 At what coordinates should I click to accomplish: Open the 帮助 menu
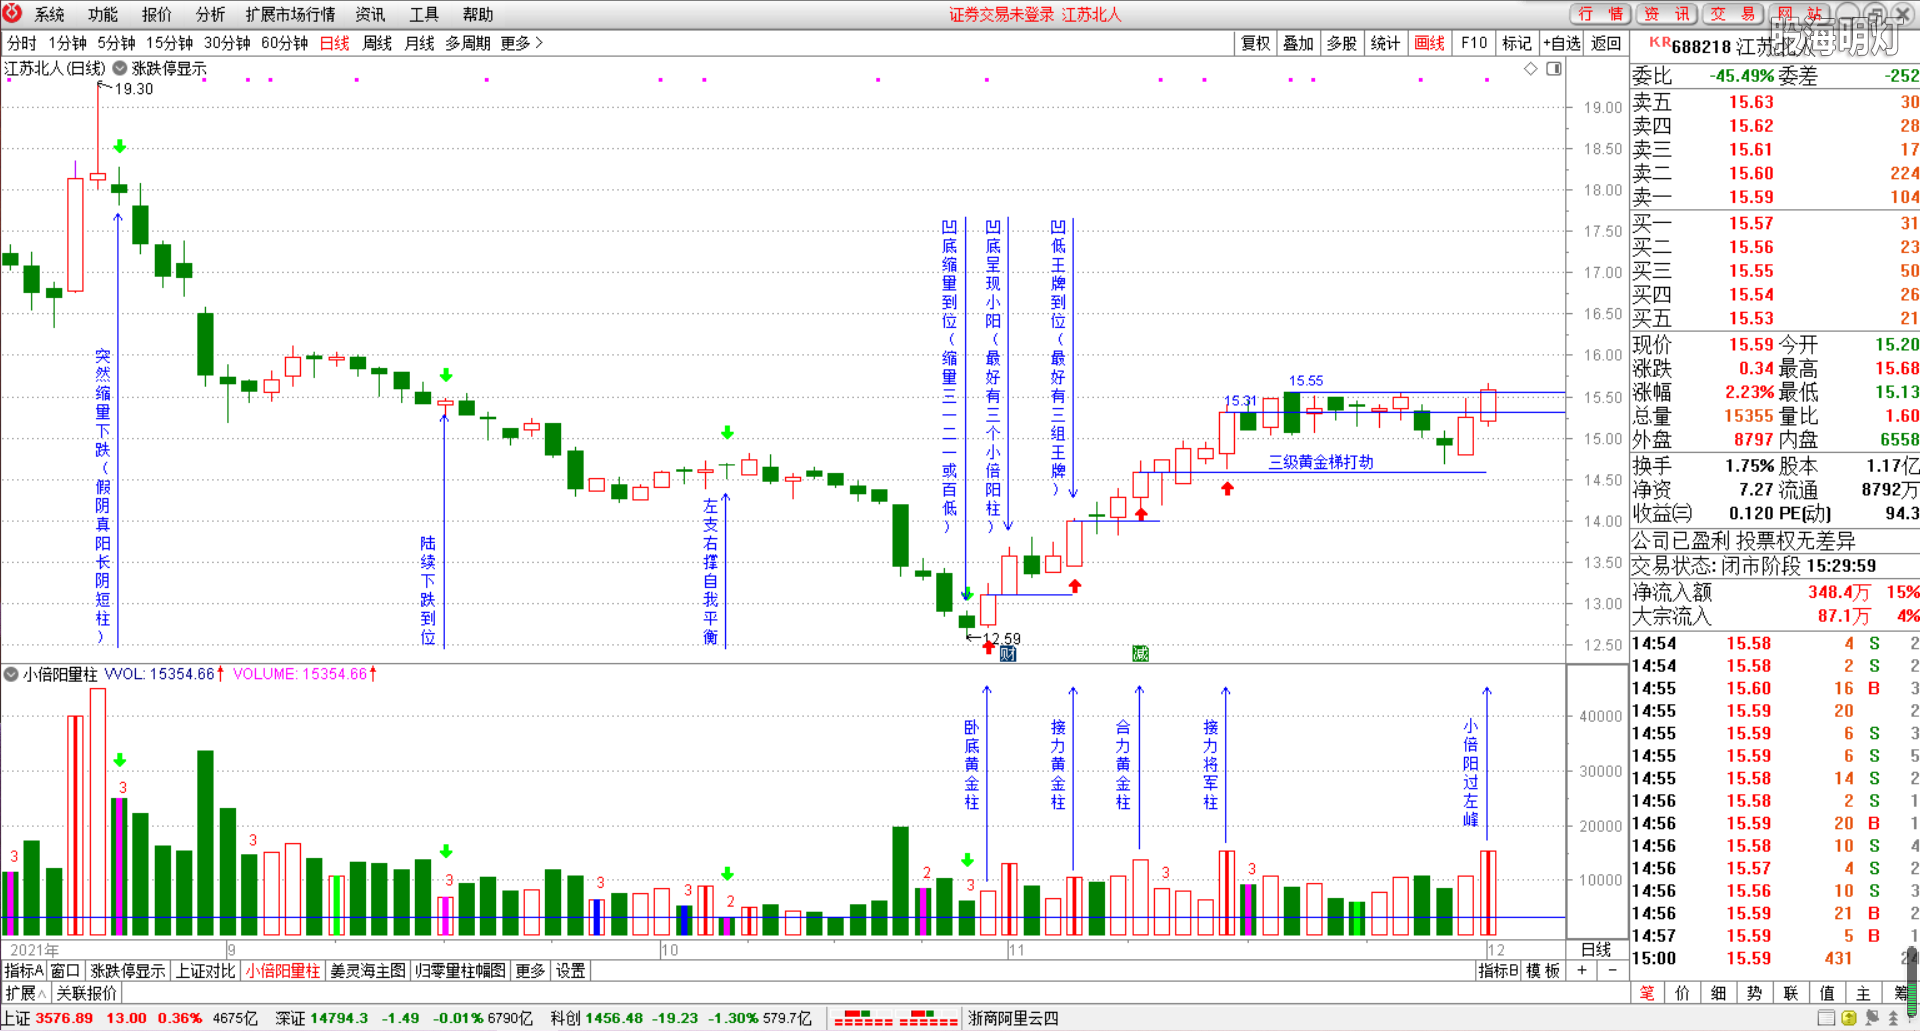478,14
